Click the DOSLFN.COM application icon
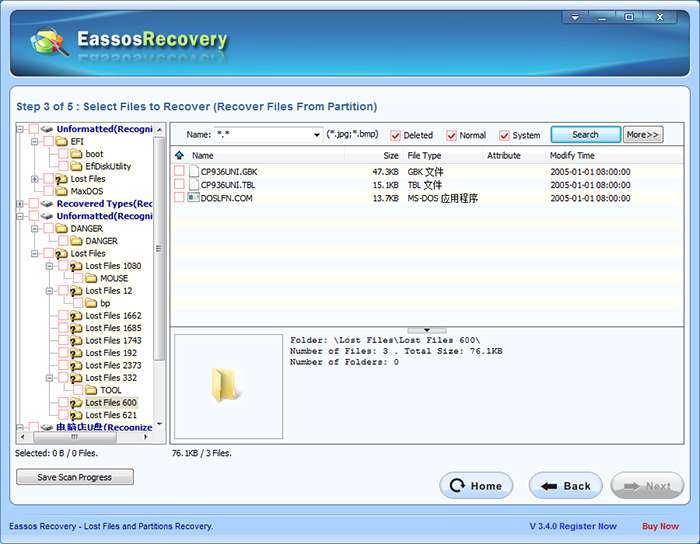 click(x=193, y=198)
